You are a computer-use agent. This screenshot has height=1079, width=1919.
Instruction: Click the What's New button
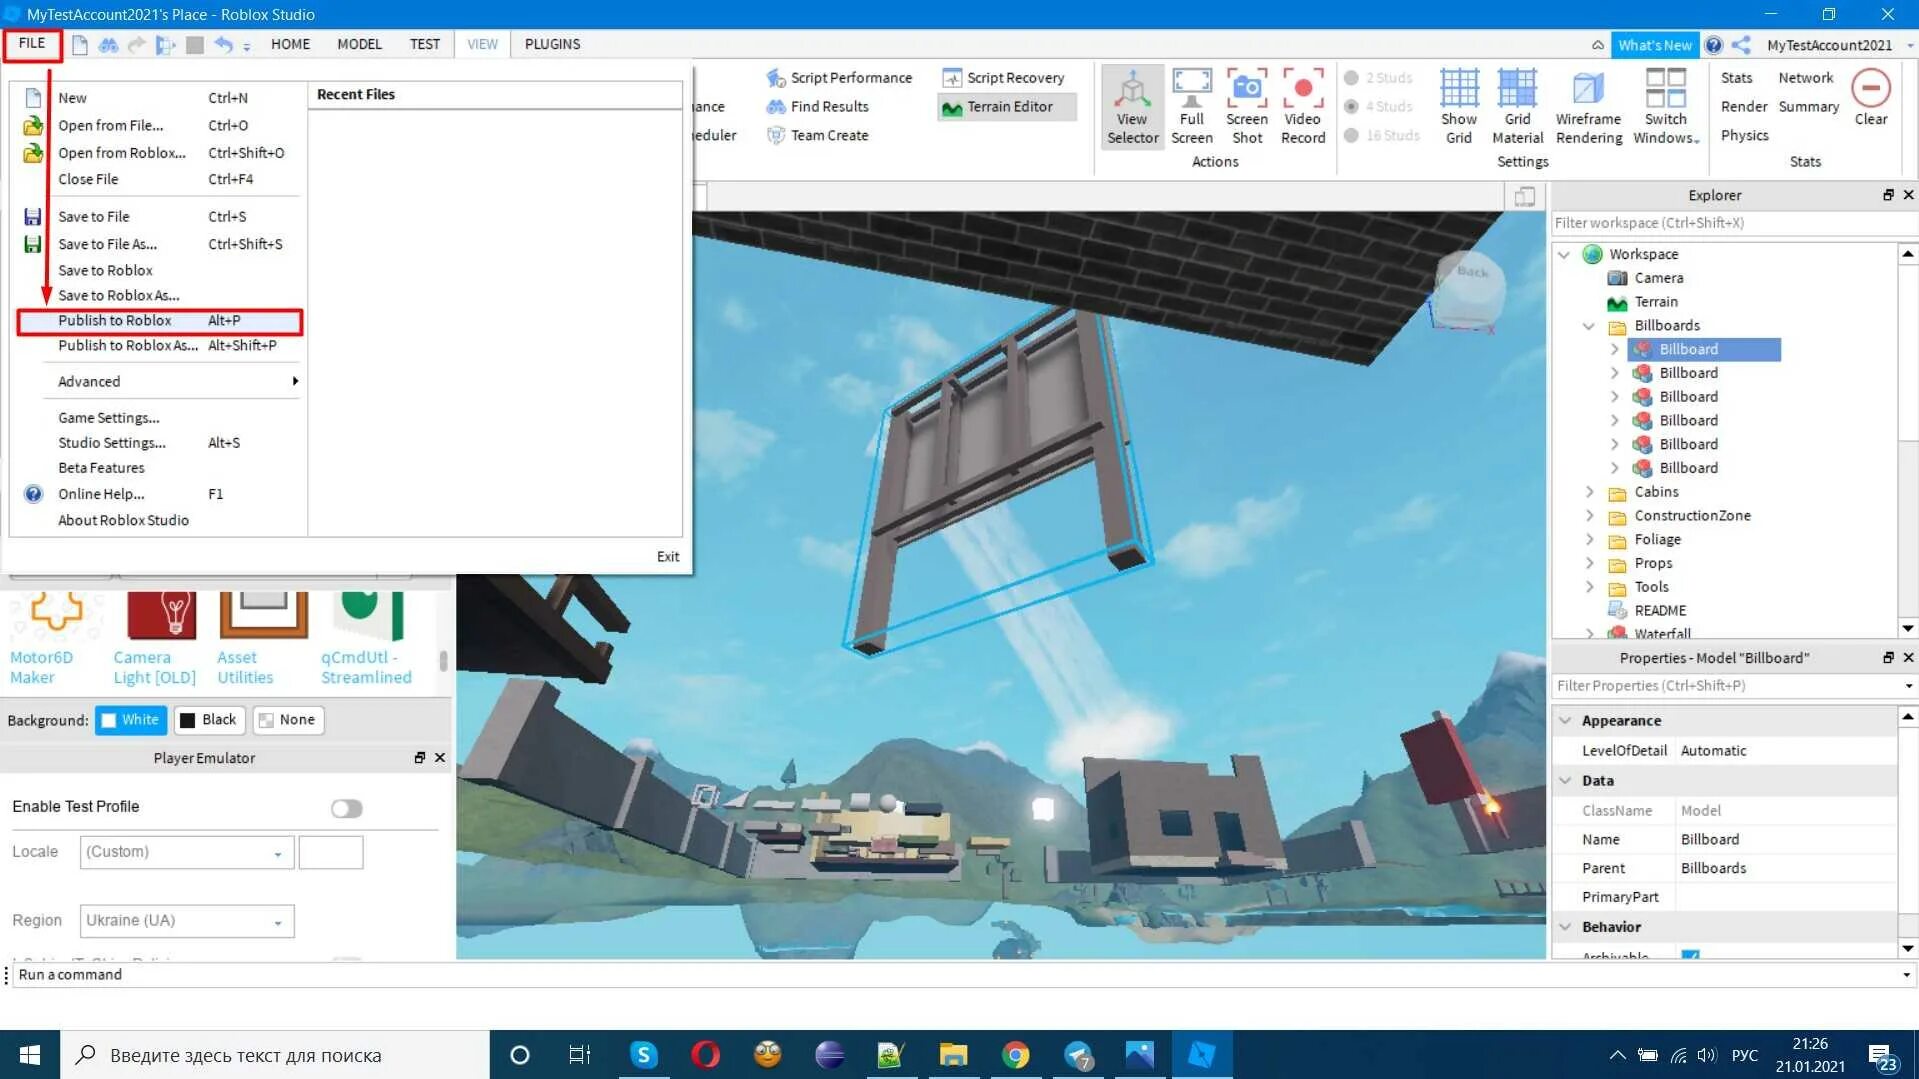coord(1654,45)
